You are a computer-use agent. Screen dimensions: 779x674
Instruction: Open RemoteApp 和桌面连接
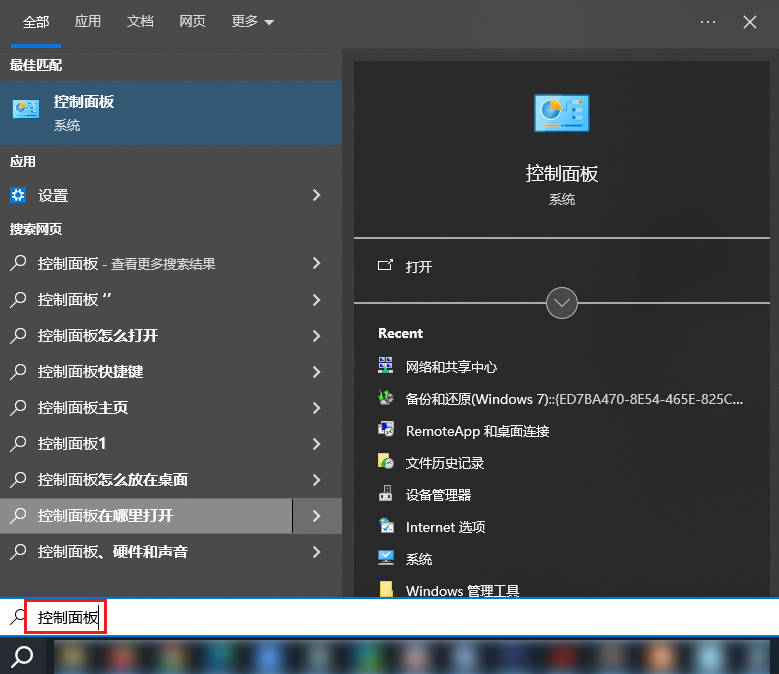click(477, 431)
